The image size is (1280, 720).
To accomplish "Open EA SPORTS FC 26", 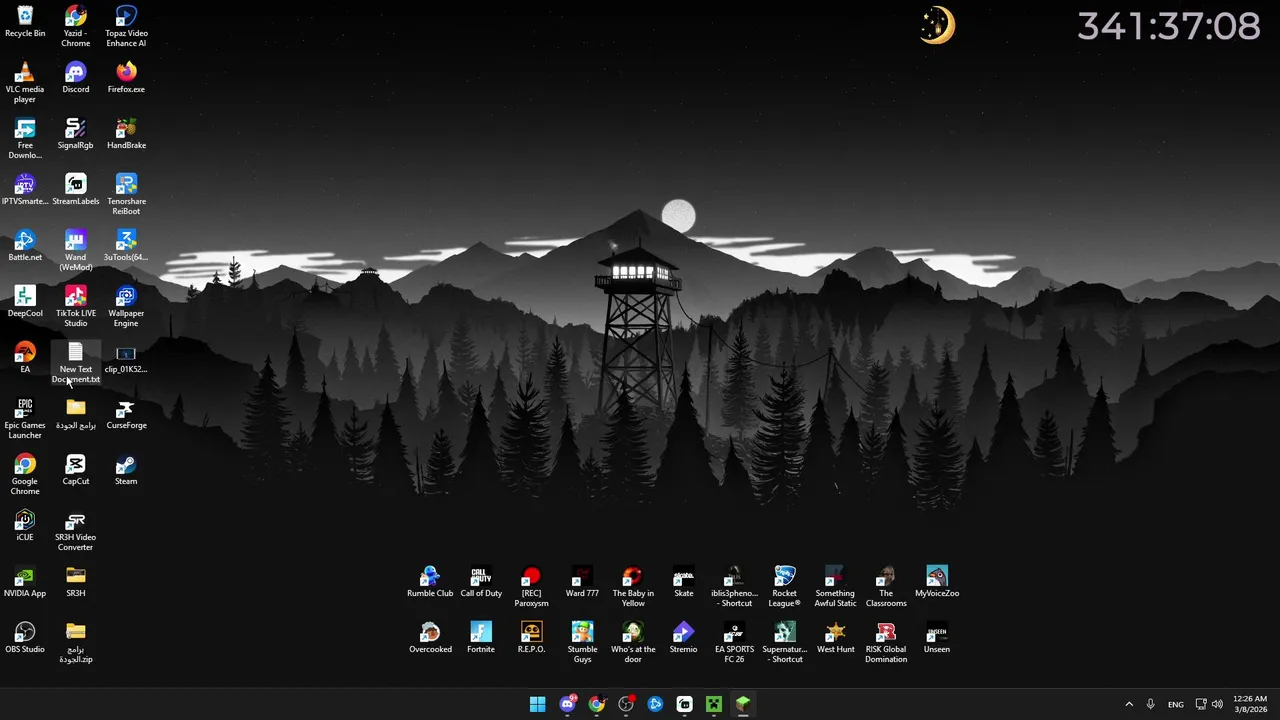I will pos(734,643).
